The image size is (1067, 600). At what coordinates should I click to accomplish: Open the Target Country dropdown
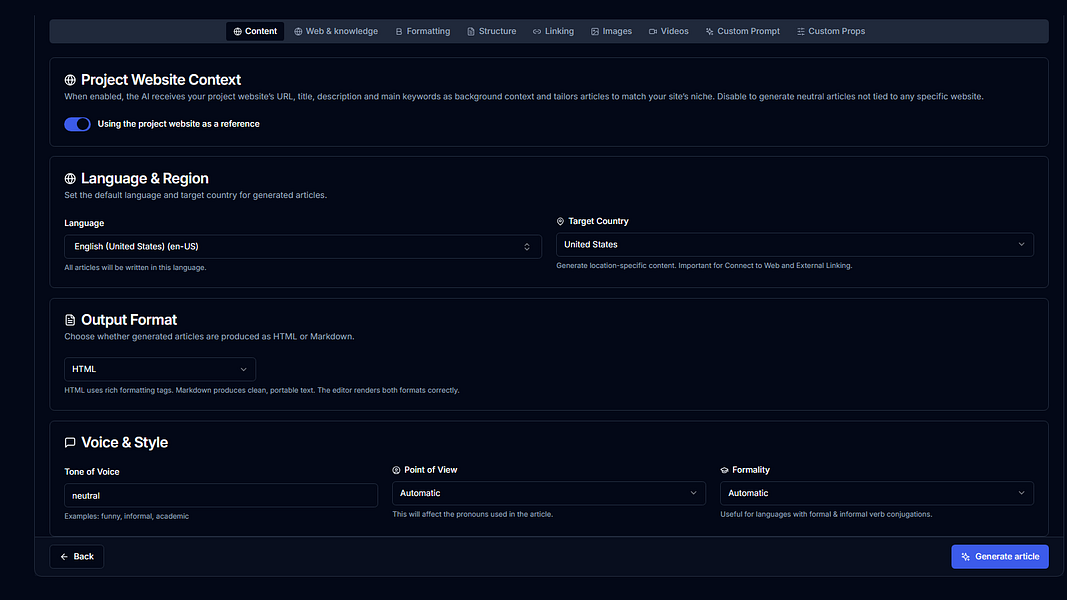pyautogui.click(x=795, y=244)
